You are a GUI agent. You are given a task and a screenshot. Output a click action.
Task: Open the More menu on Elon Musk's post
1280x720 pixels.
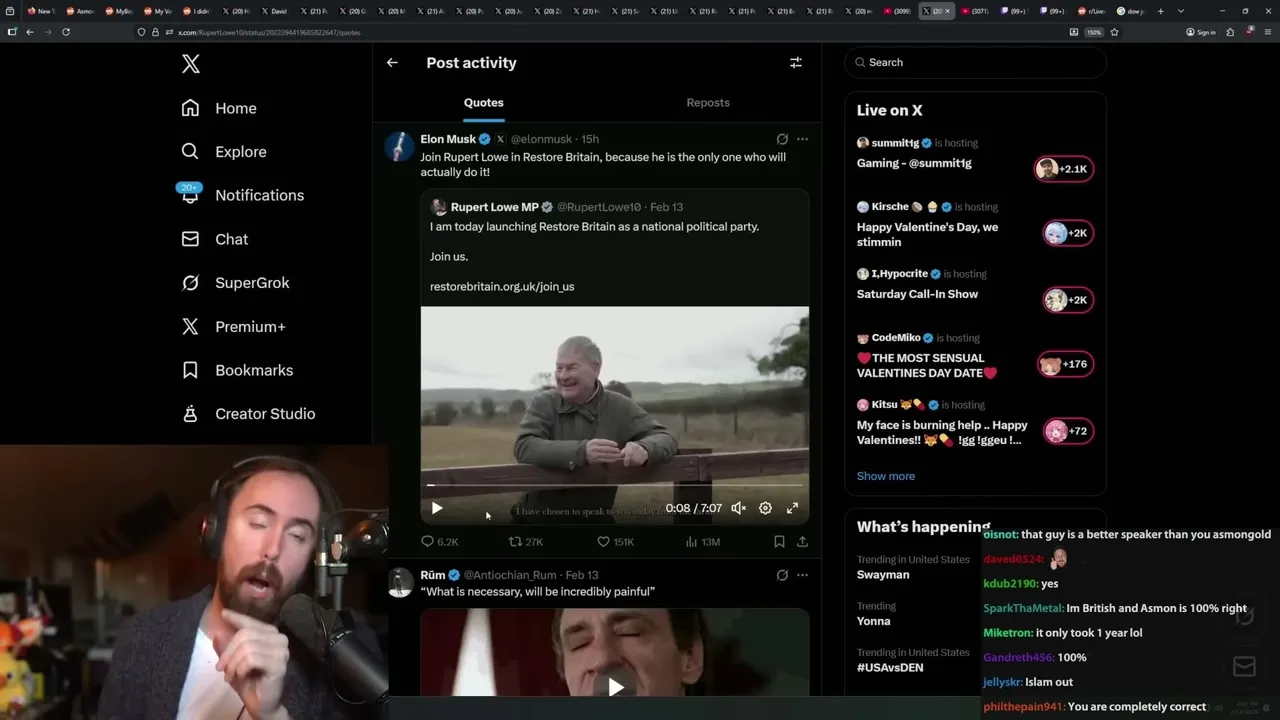802,139
